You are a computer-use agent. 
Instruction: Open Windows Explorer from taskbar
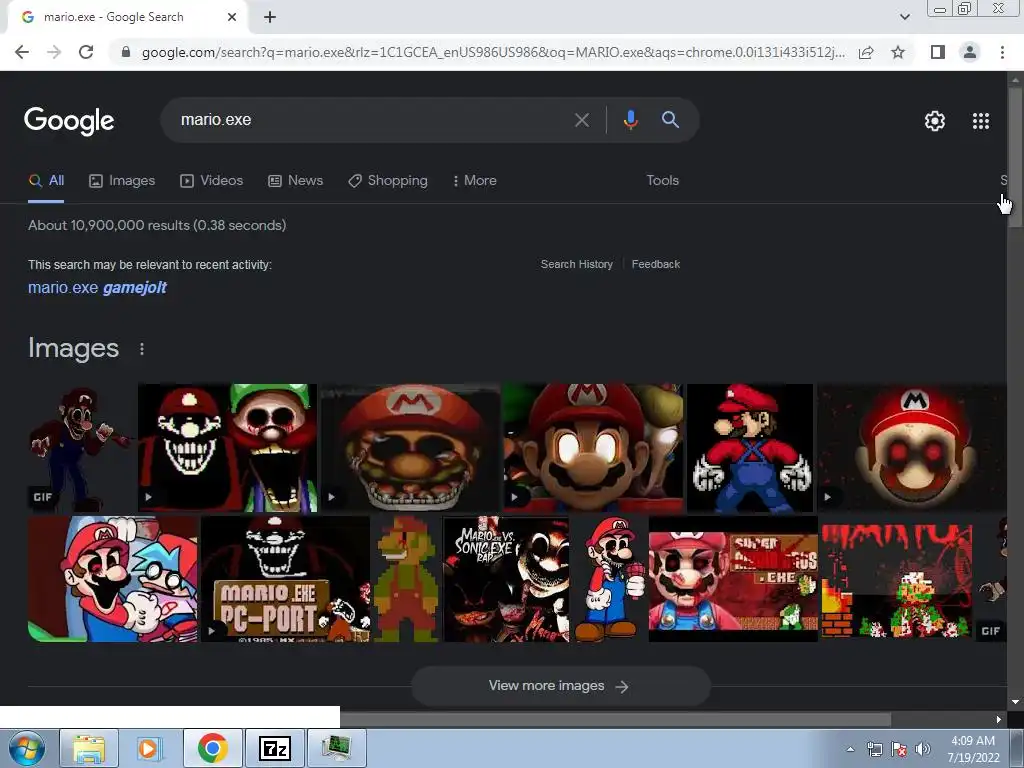coord(89,749)
